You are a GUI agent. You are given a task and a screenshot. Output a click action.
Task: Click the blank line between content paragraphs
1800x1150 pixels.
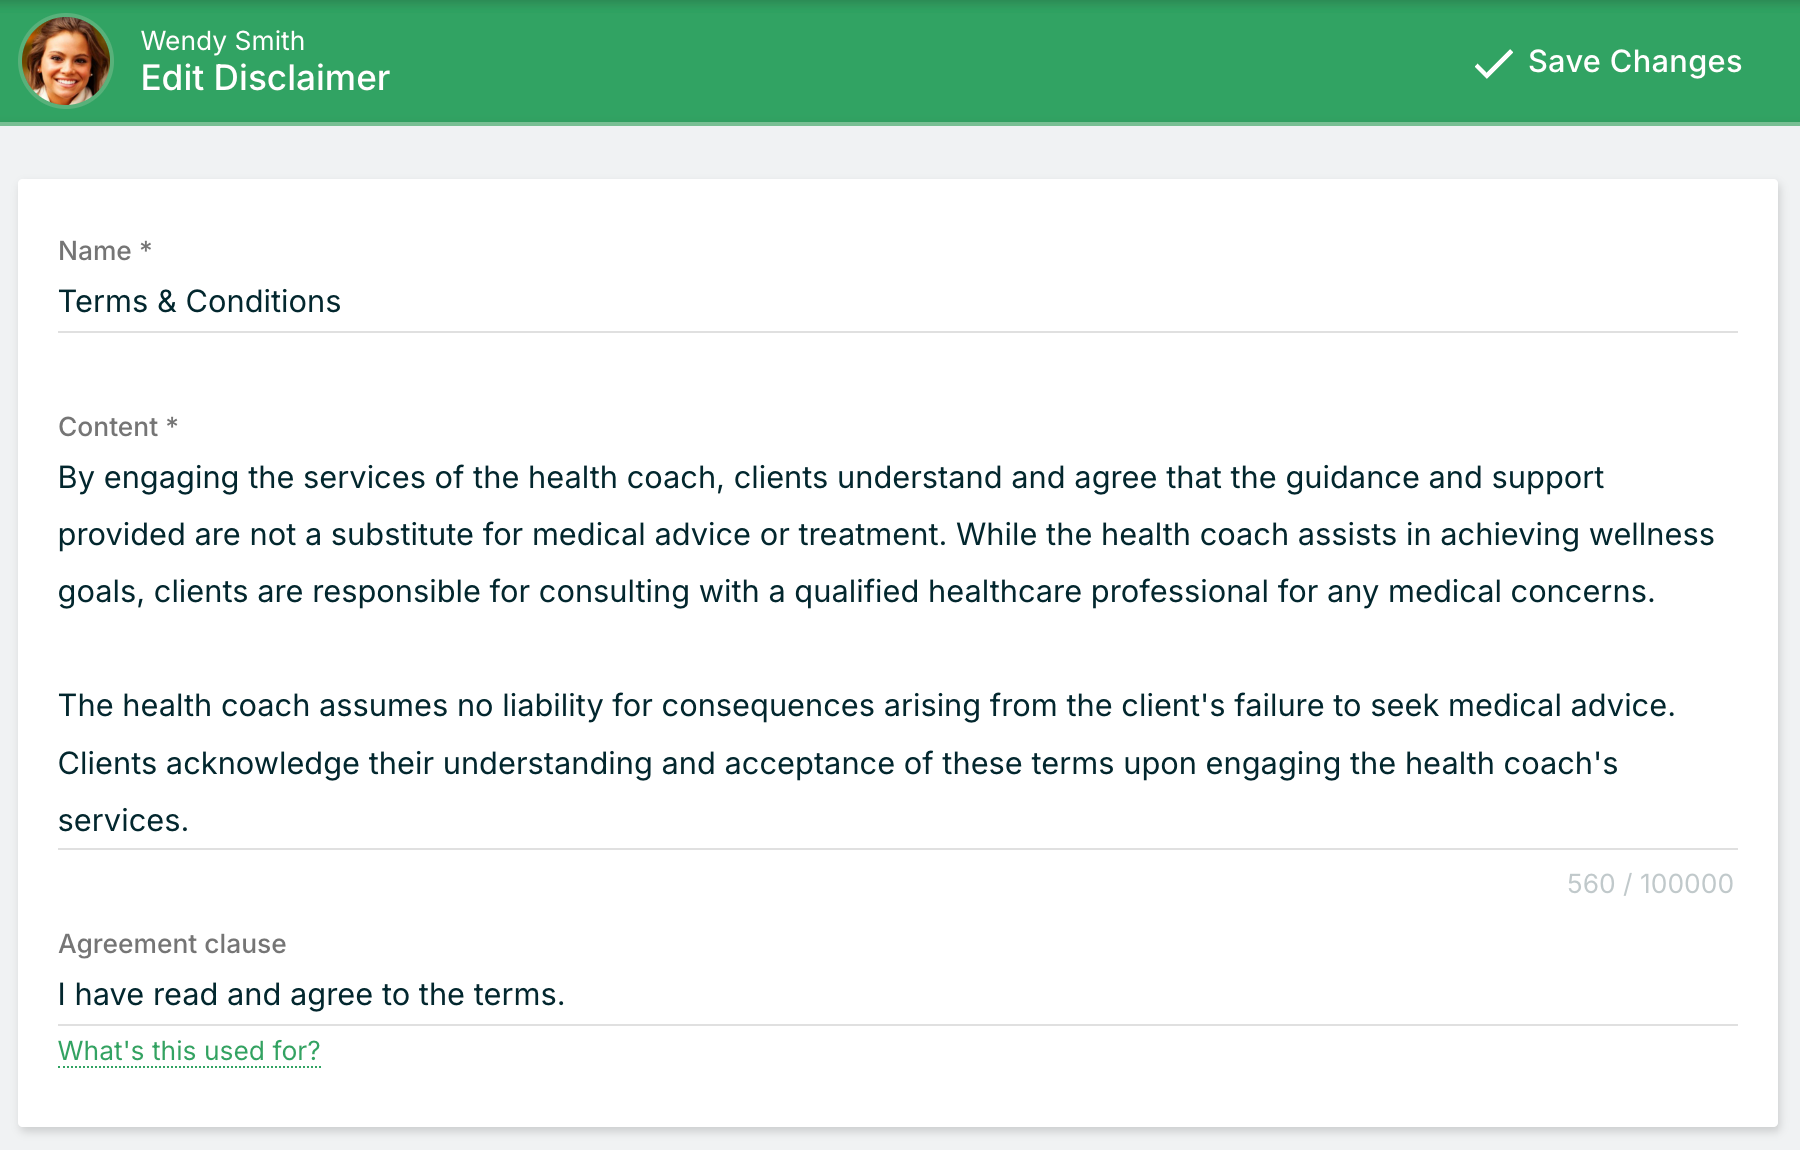tap(897, 648)
